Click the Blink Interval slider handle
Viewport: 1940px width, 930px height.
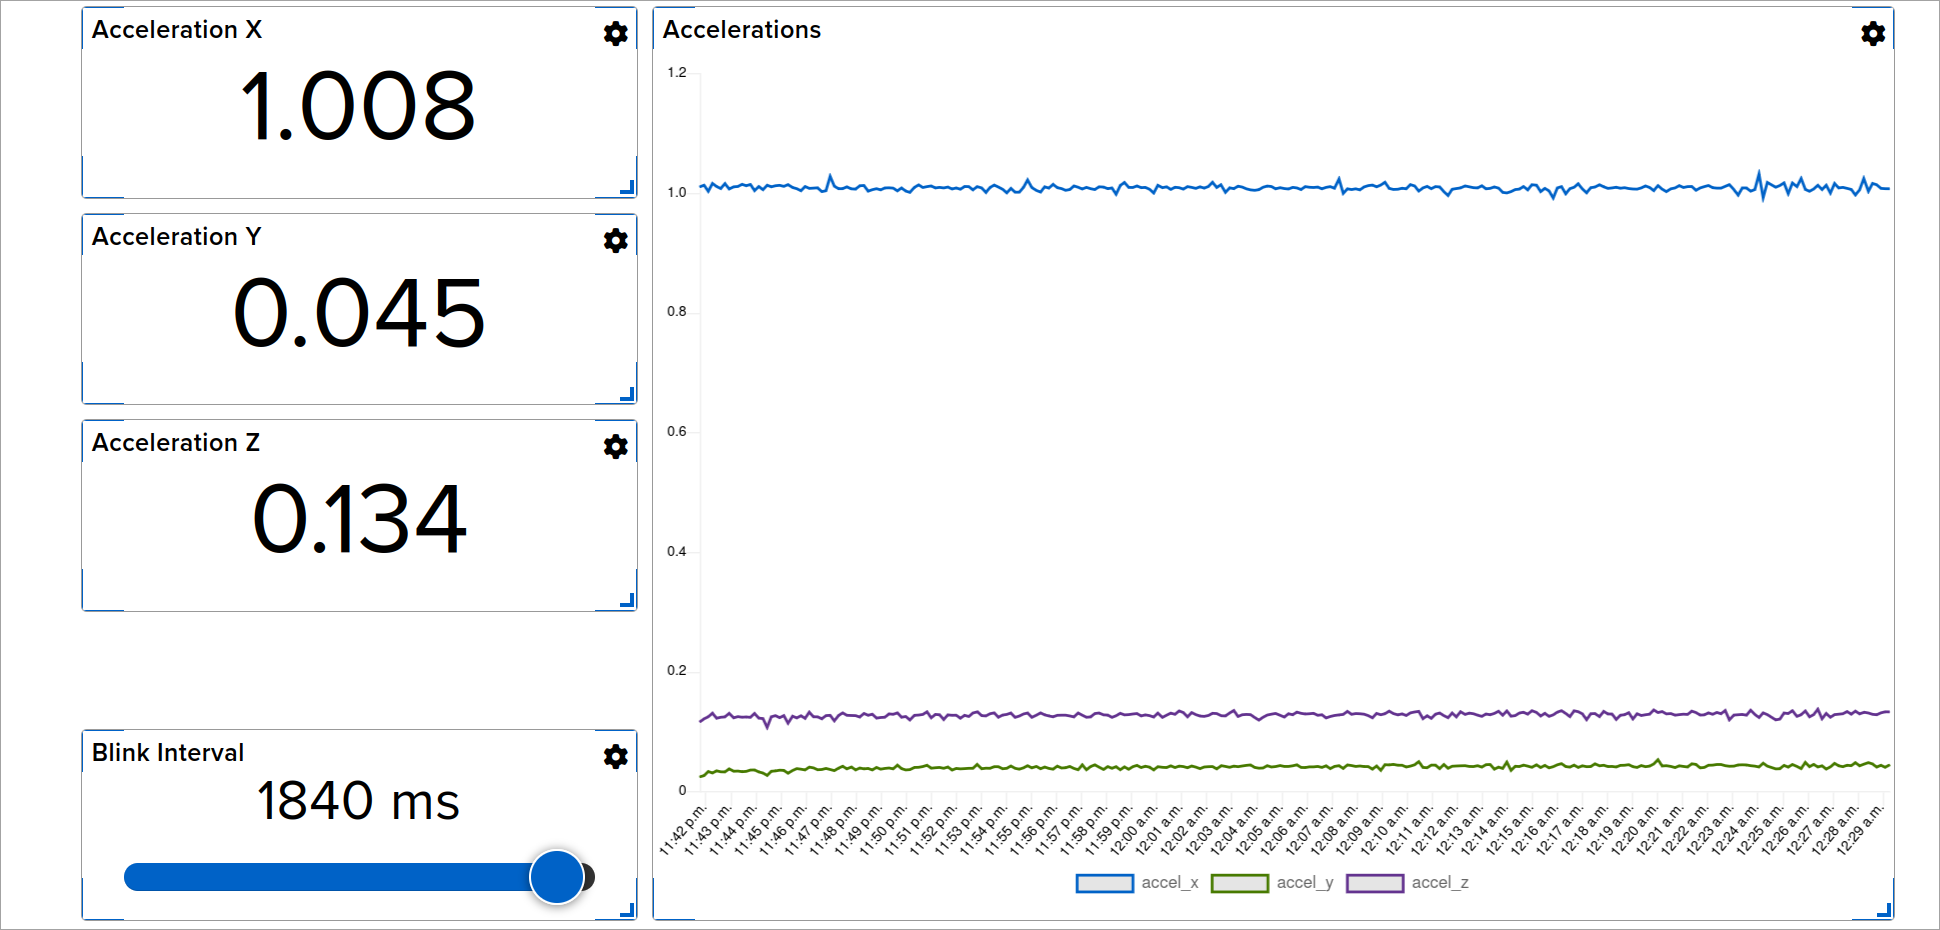click(x=557, y=877)
